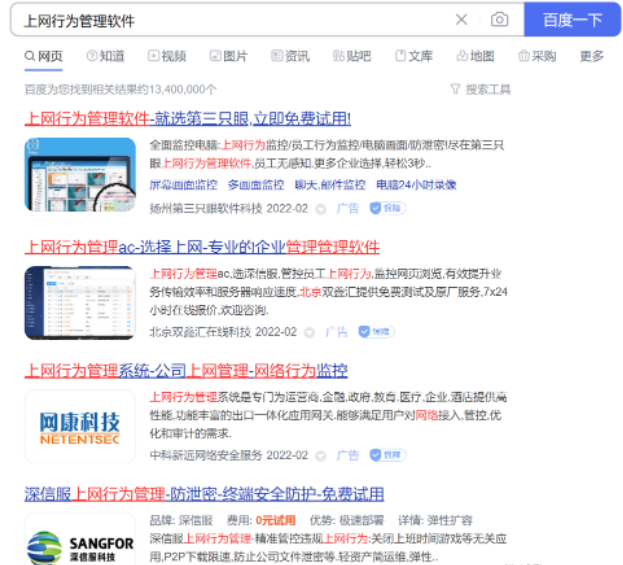Viewport: 623px width, 565px height.
Task: Click the SANGFOR logo thumbnail
Action: [x=79, y=541]
